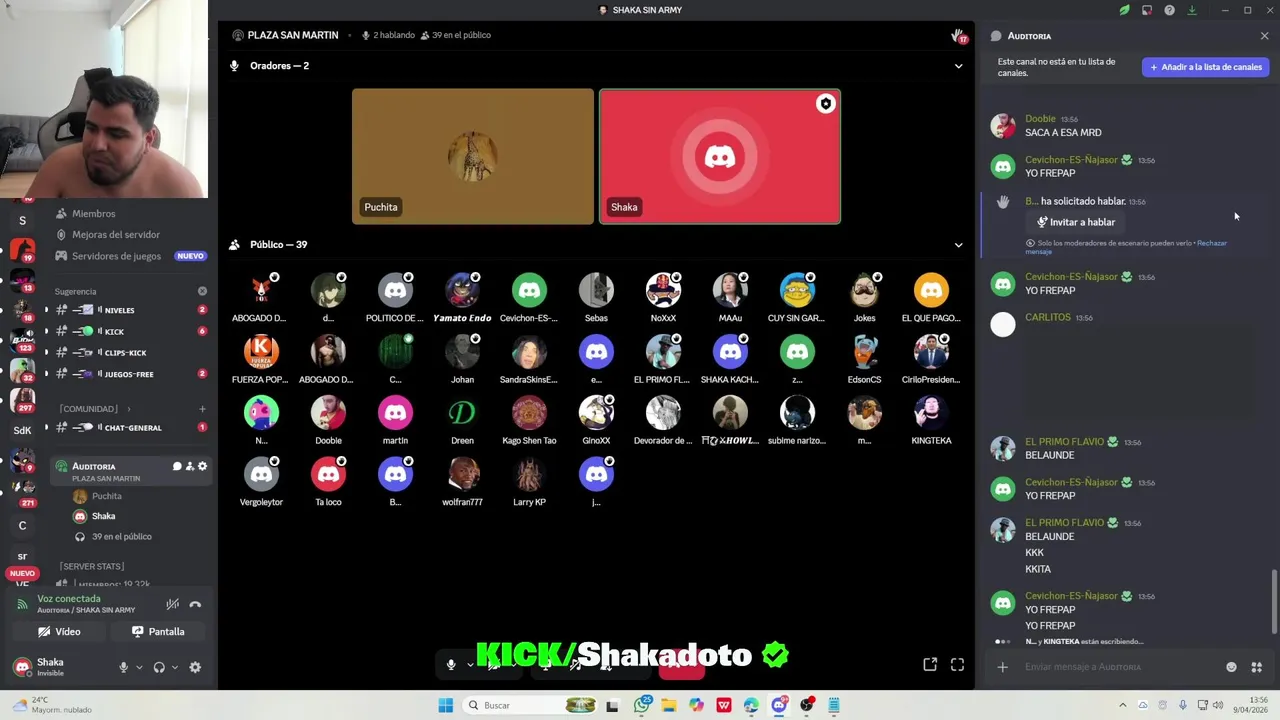Turn on Vídeo camera button
This screenshot has width=1280, height=720.
59,632
